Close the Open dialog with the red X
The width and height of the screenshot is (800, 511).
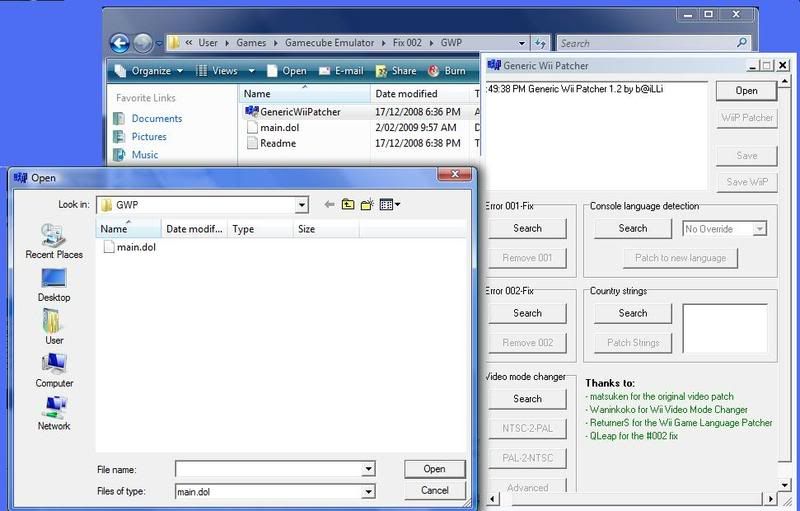pos(455,174)
